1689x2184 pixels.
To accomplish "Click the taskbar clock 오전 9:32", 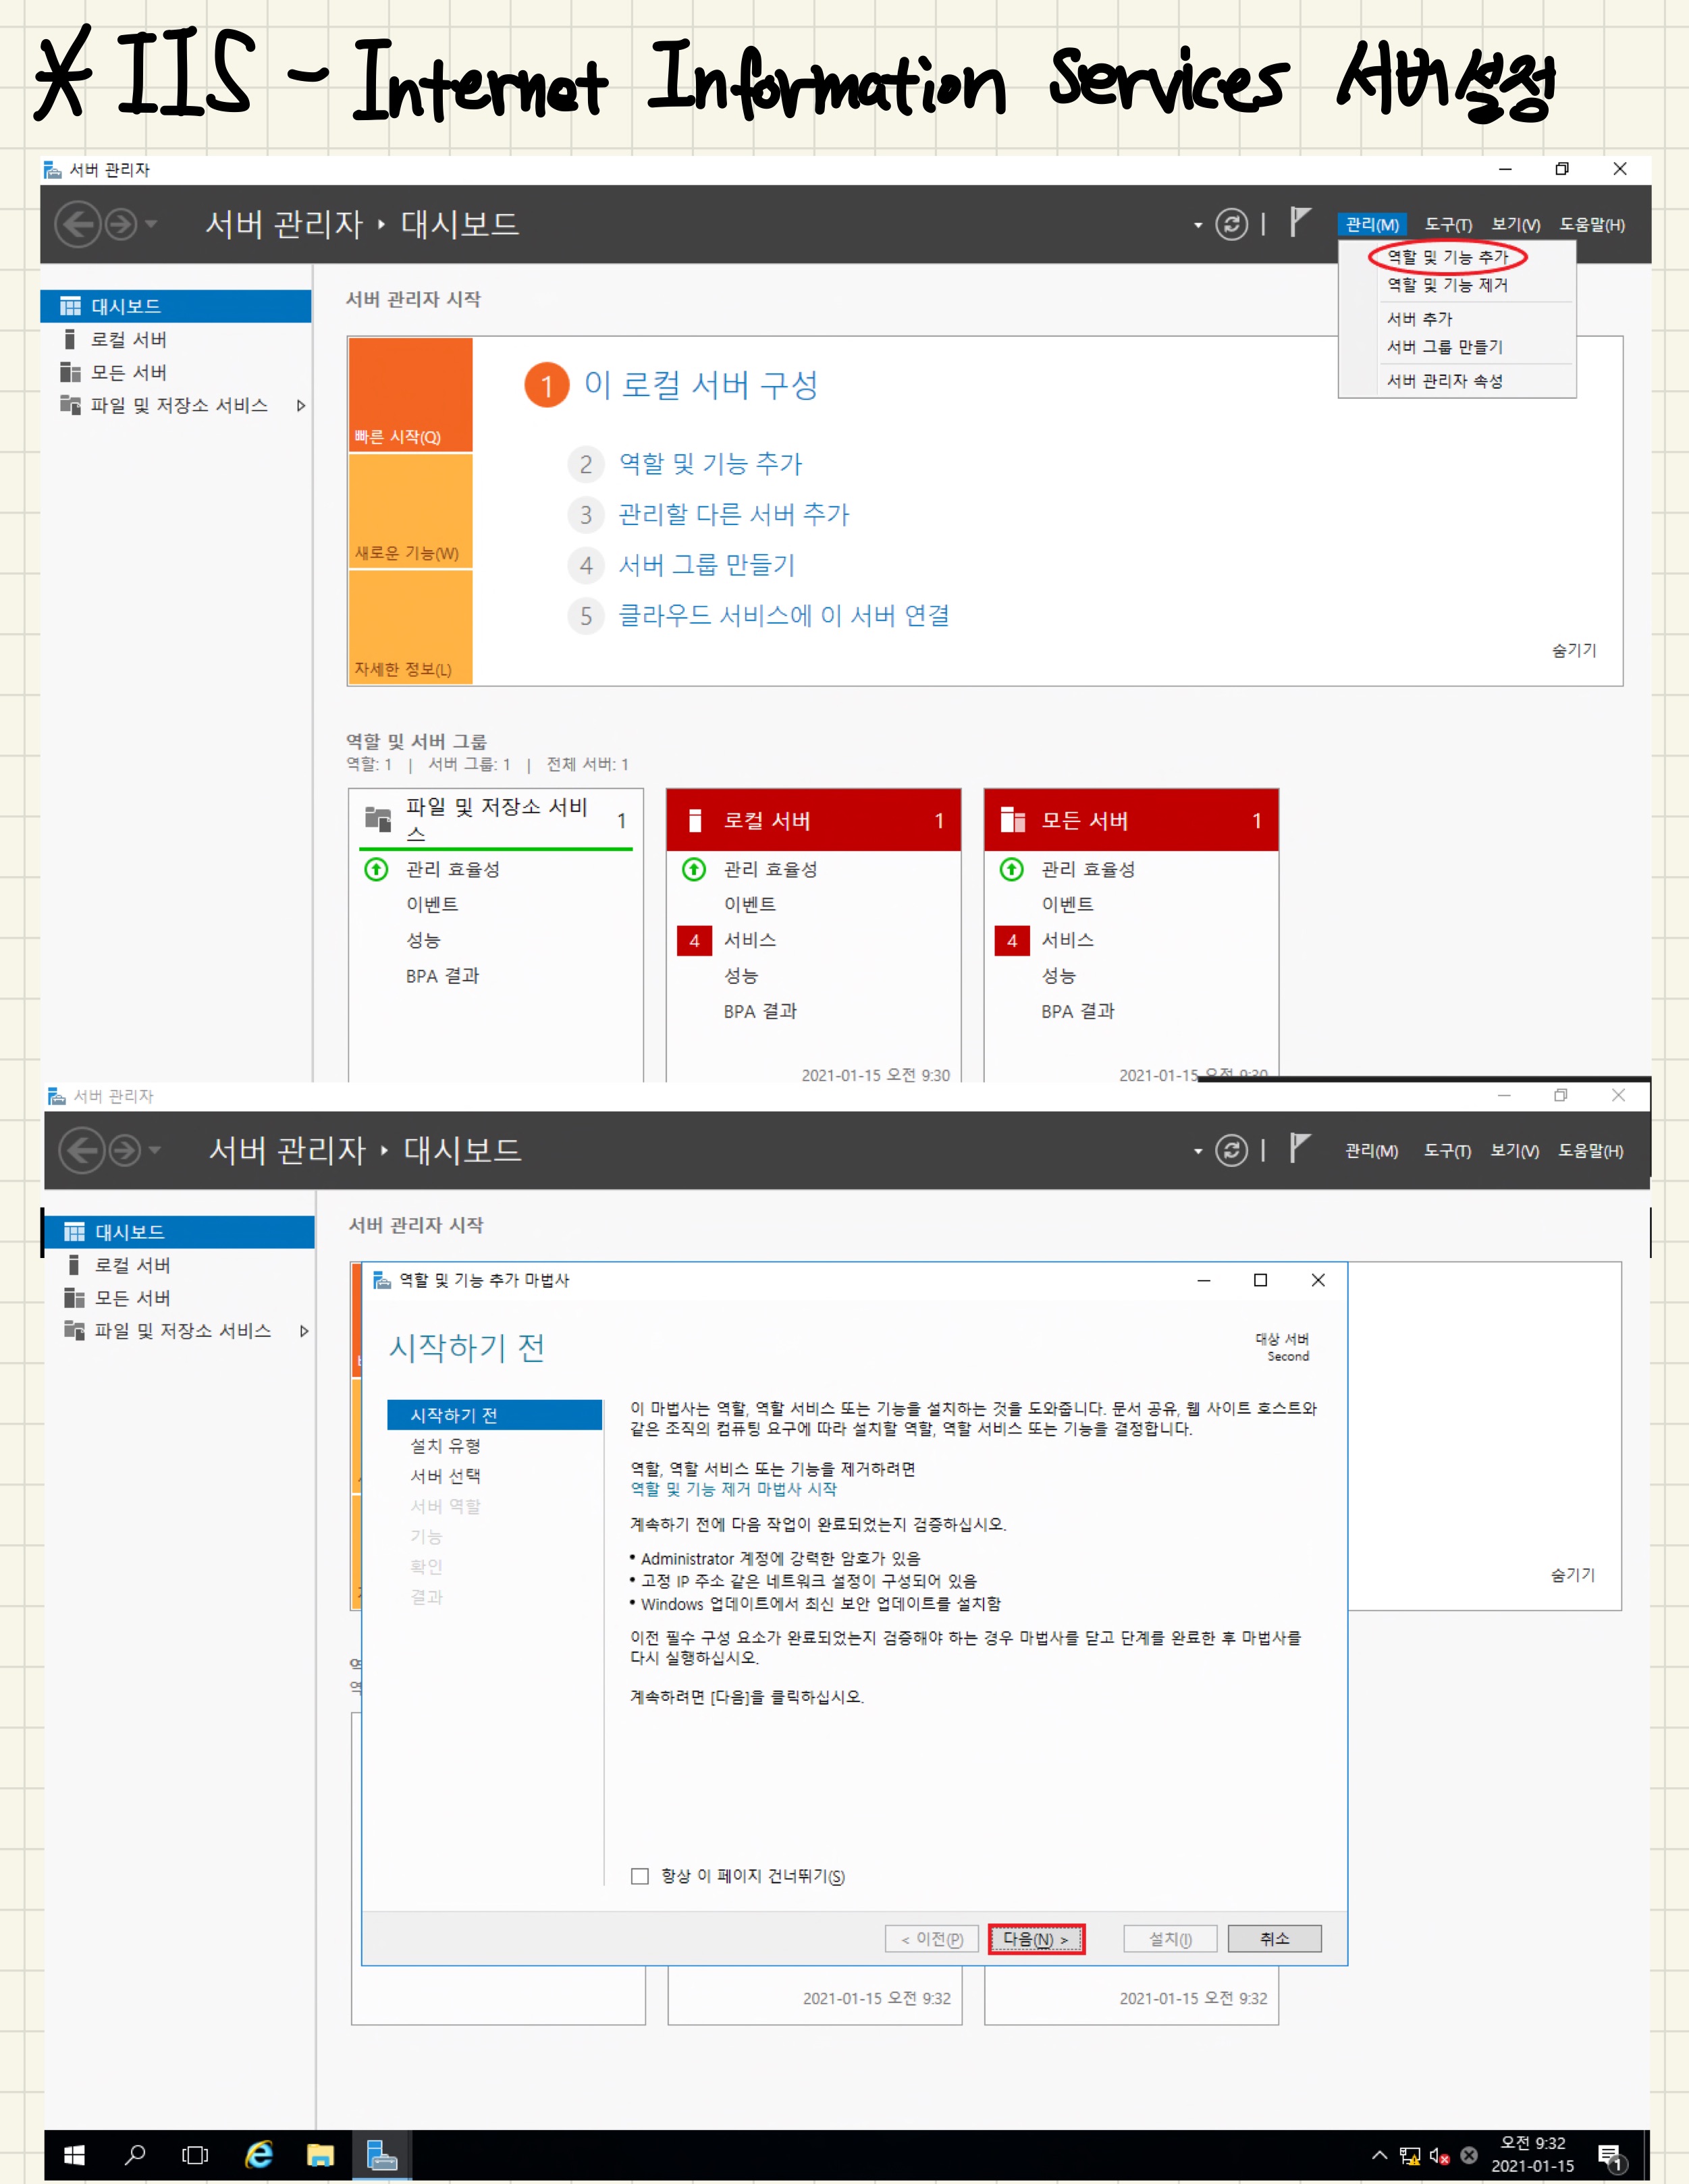I will click(x=1532, y=2155).
